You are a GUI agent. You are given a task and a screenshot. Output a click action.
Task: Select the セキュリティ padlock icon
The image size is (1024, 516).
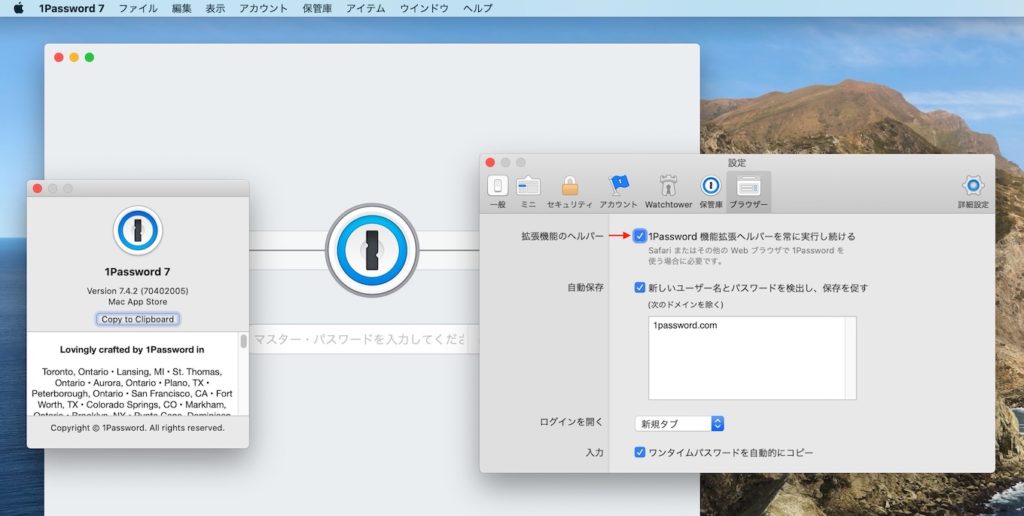coord(569,190)
